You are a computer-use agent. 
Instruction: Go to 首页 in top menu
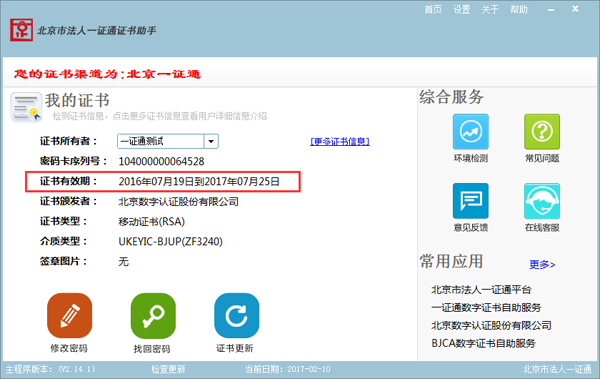[433, 9]
